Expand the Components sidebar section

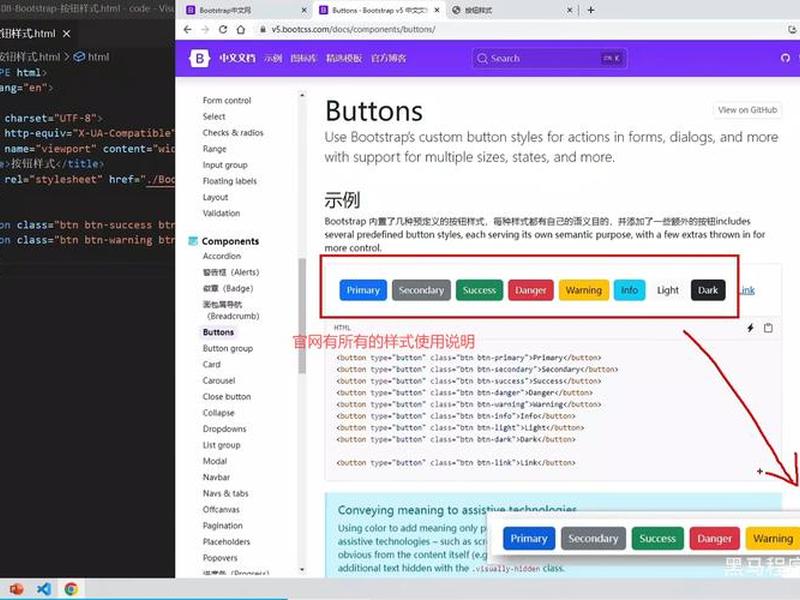(x=230, y=241)
